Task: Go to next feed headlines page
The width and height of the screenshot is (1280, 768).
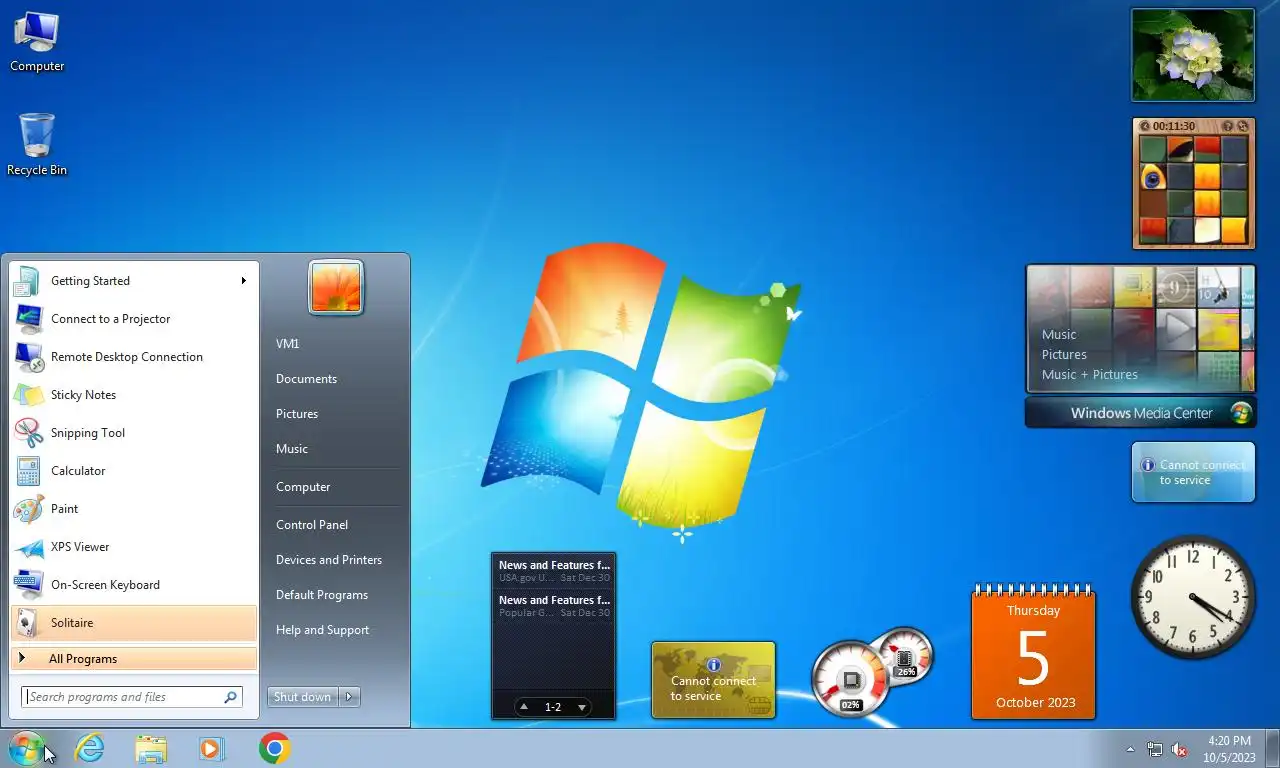Action: pos(582,707)
